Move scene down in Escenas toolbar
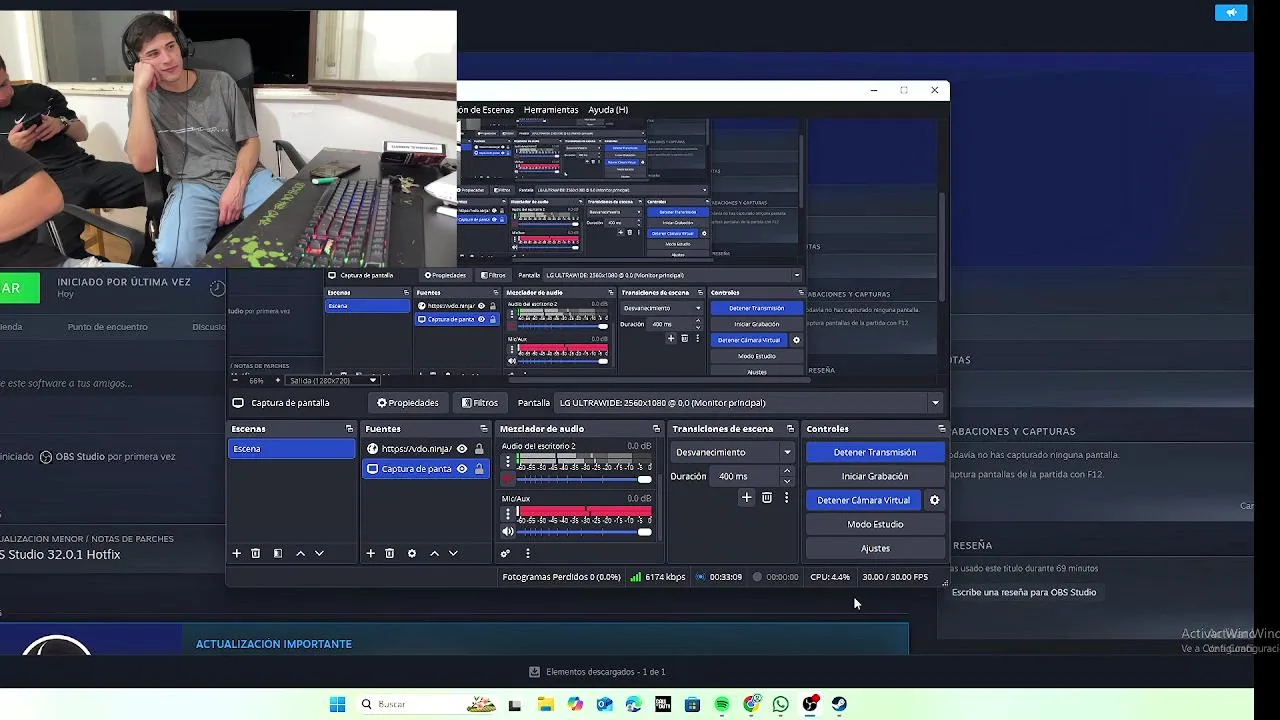 [319, 553]
